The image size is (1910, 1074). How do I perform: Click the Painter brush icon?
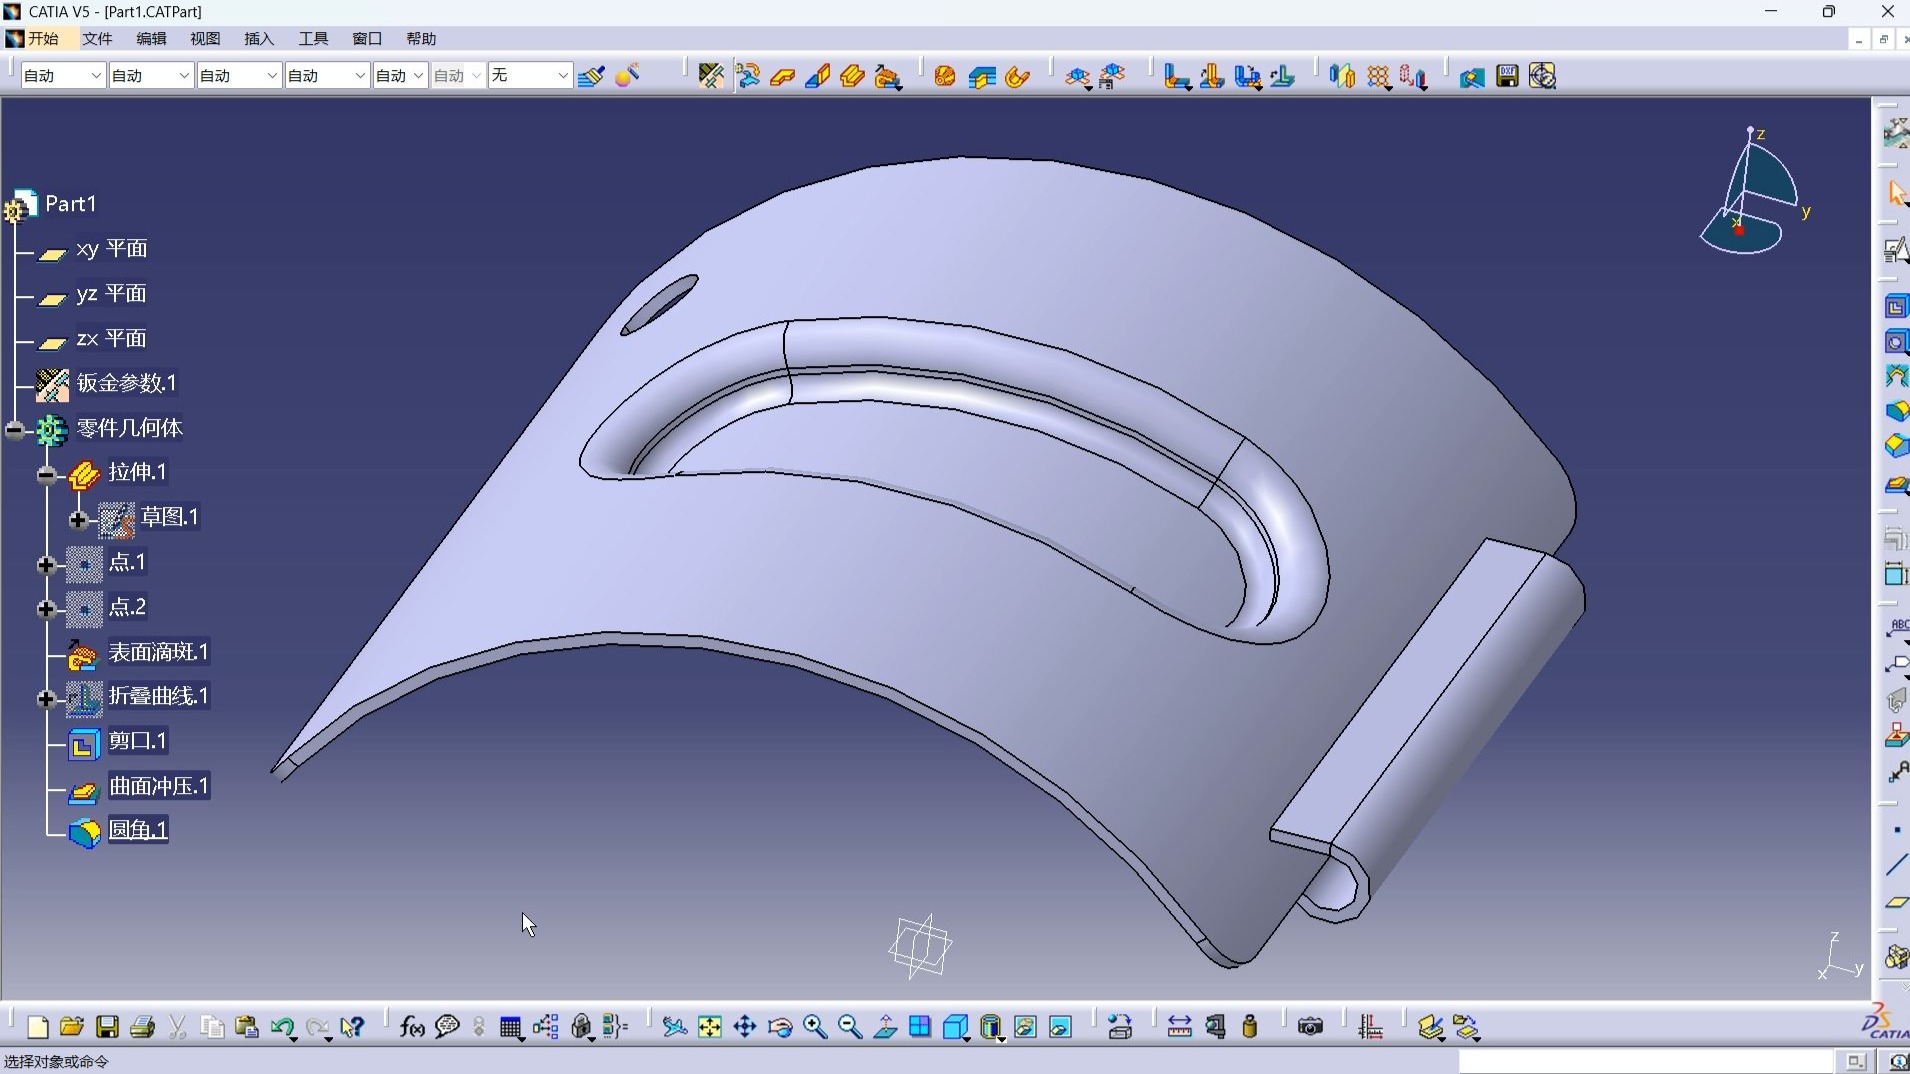591,76
